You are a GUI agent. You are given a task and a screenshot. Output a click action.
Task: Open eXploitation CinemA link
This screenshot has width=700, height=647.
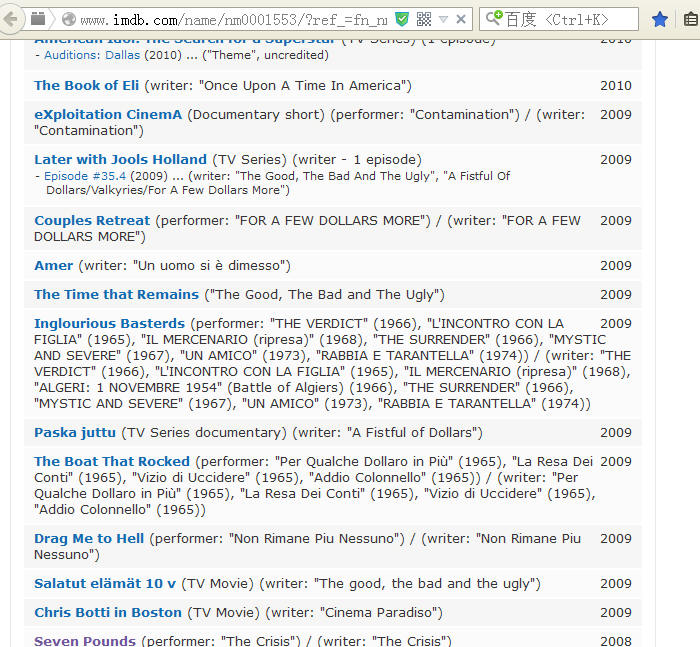tap(108, 114)
